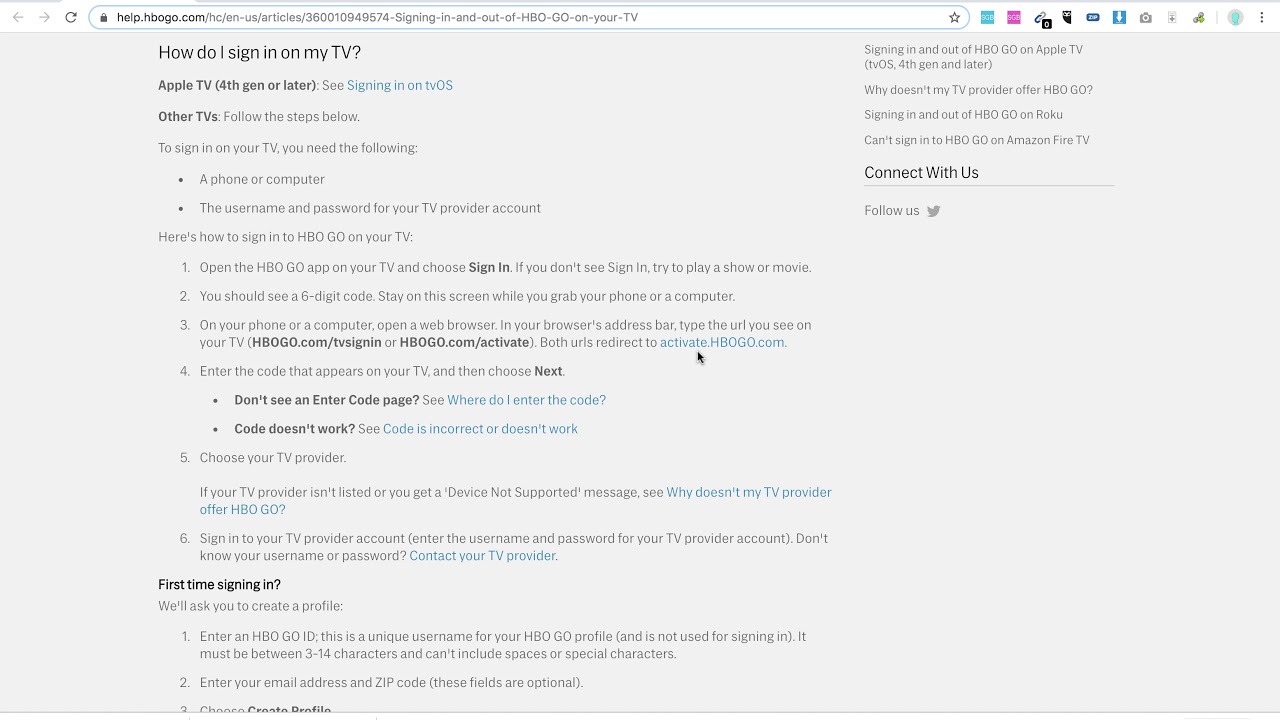The image size is (1280, 720).
Task: Open the ZIP extension icon
Action: tap(1093, 17)
